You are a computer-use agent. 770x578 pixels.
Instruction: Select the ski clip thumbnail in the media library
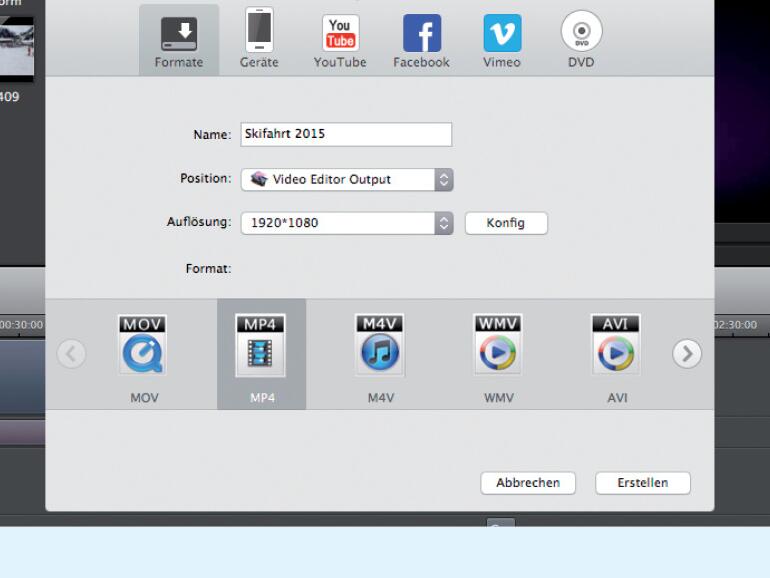[17, 49]
